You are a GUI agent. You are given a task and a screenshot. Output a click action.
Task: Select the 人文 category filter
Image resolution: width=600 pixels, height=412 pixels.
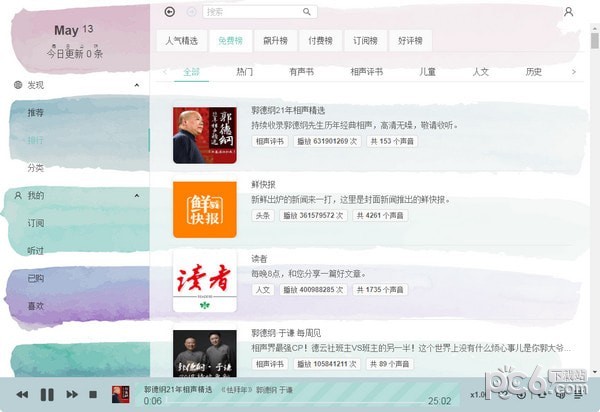(x=481, y=72)
